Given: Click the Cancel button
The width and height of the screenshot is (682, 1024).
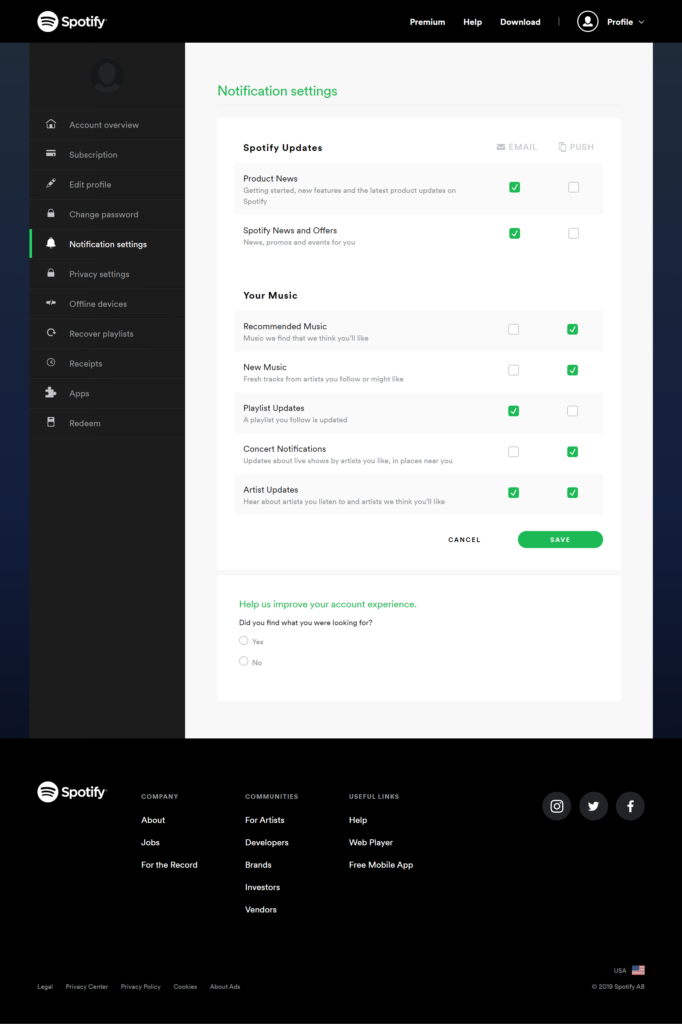Looking at the screenshot, I should tap(464, 540).
